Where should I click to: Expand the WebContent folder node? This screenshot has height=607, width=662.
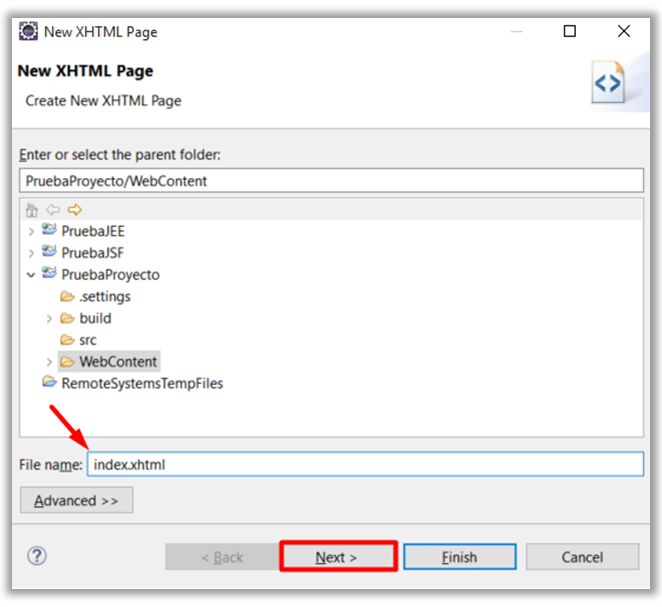49,362
